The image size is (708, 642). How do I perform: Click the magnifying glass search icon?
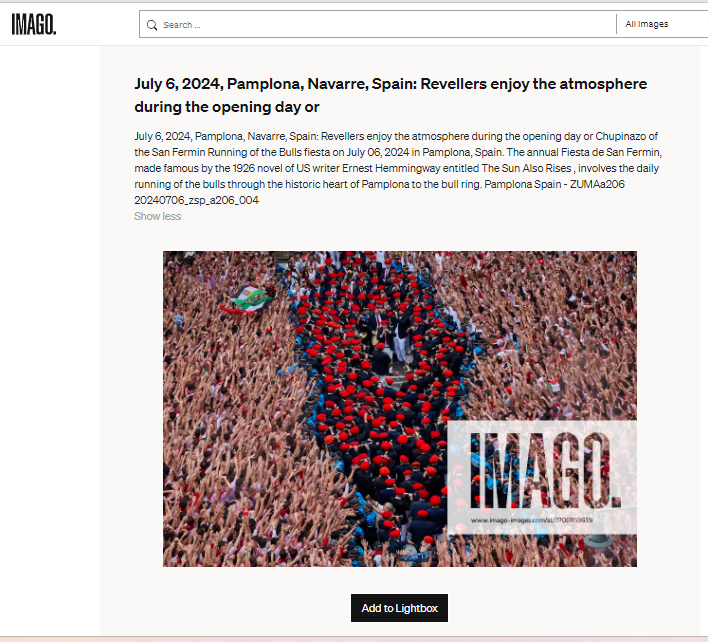tap(152, 25)
